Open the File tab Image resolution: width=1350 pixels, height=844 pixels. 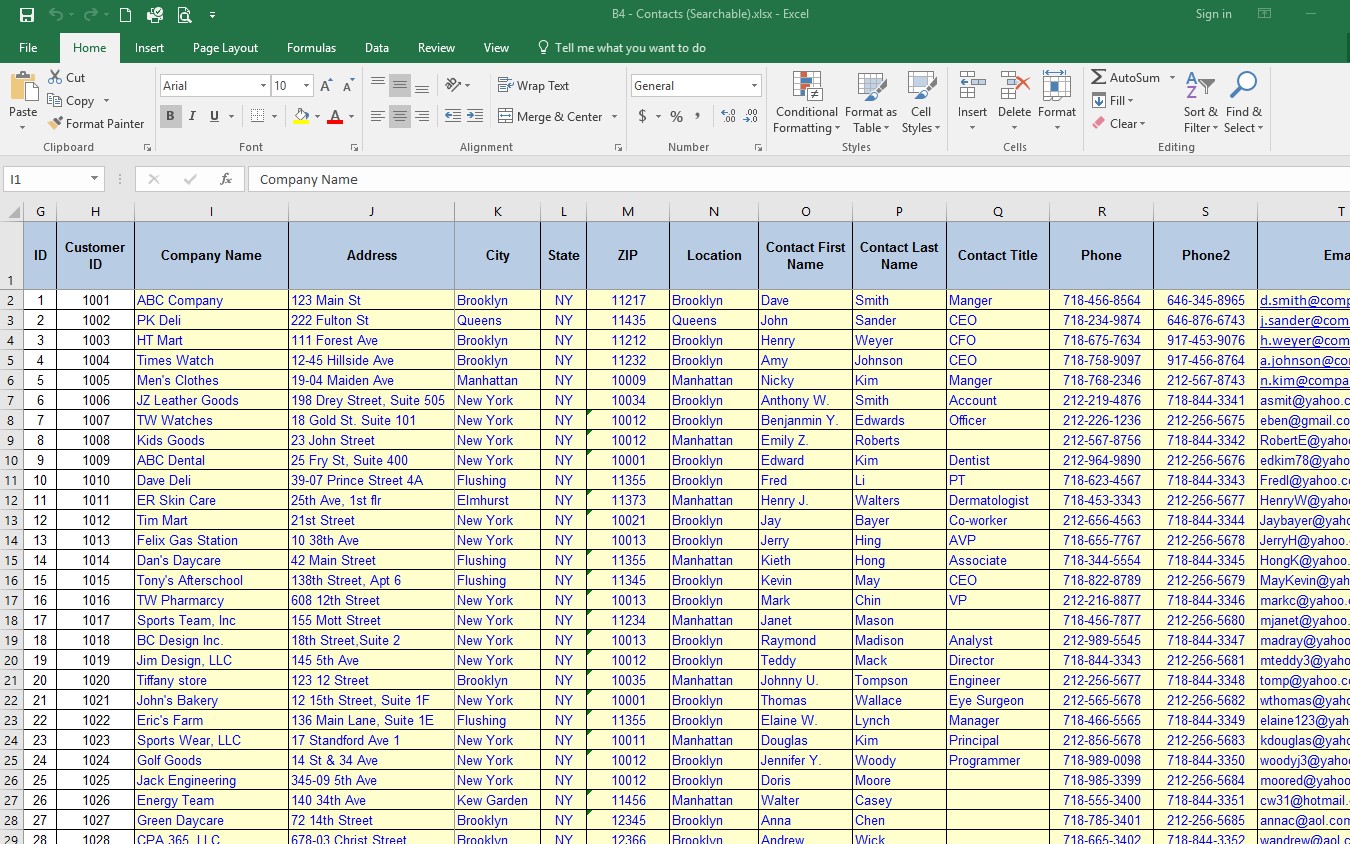click(28, 48)
